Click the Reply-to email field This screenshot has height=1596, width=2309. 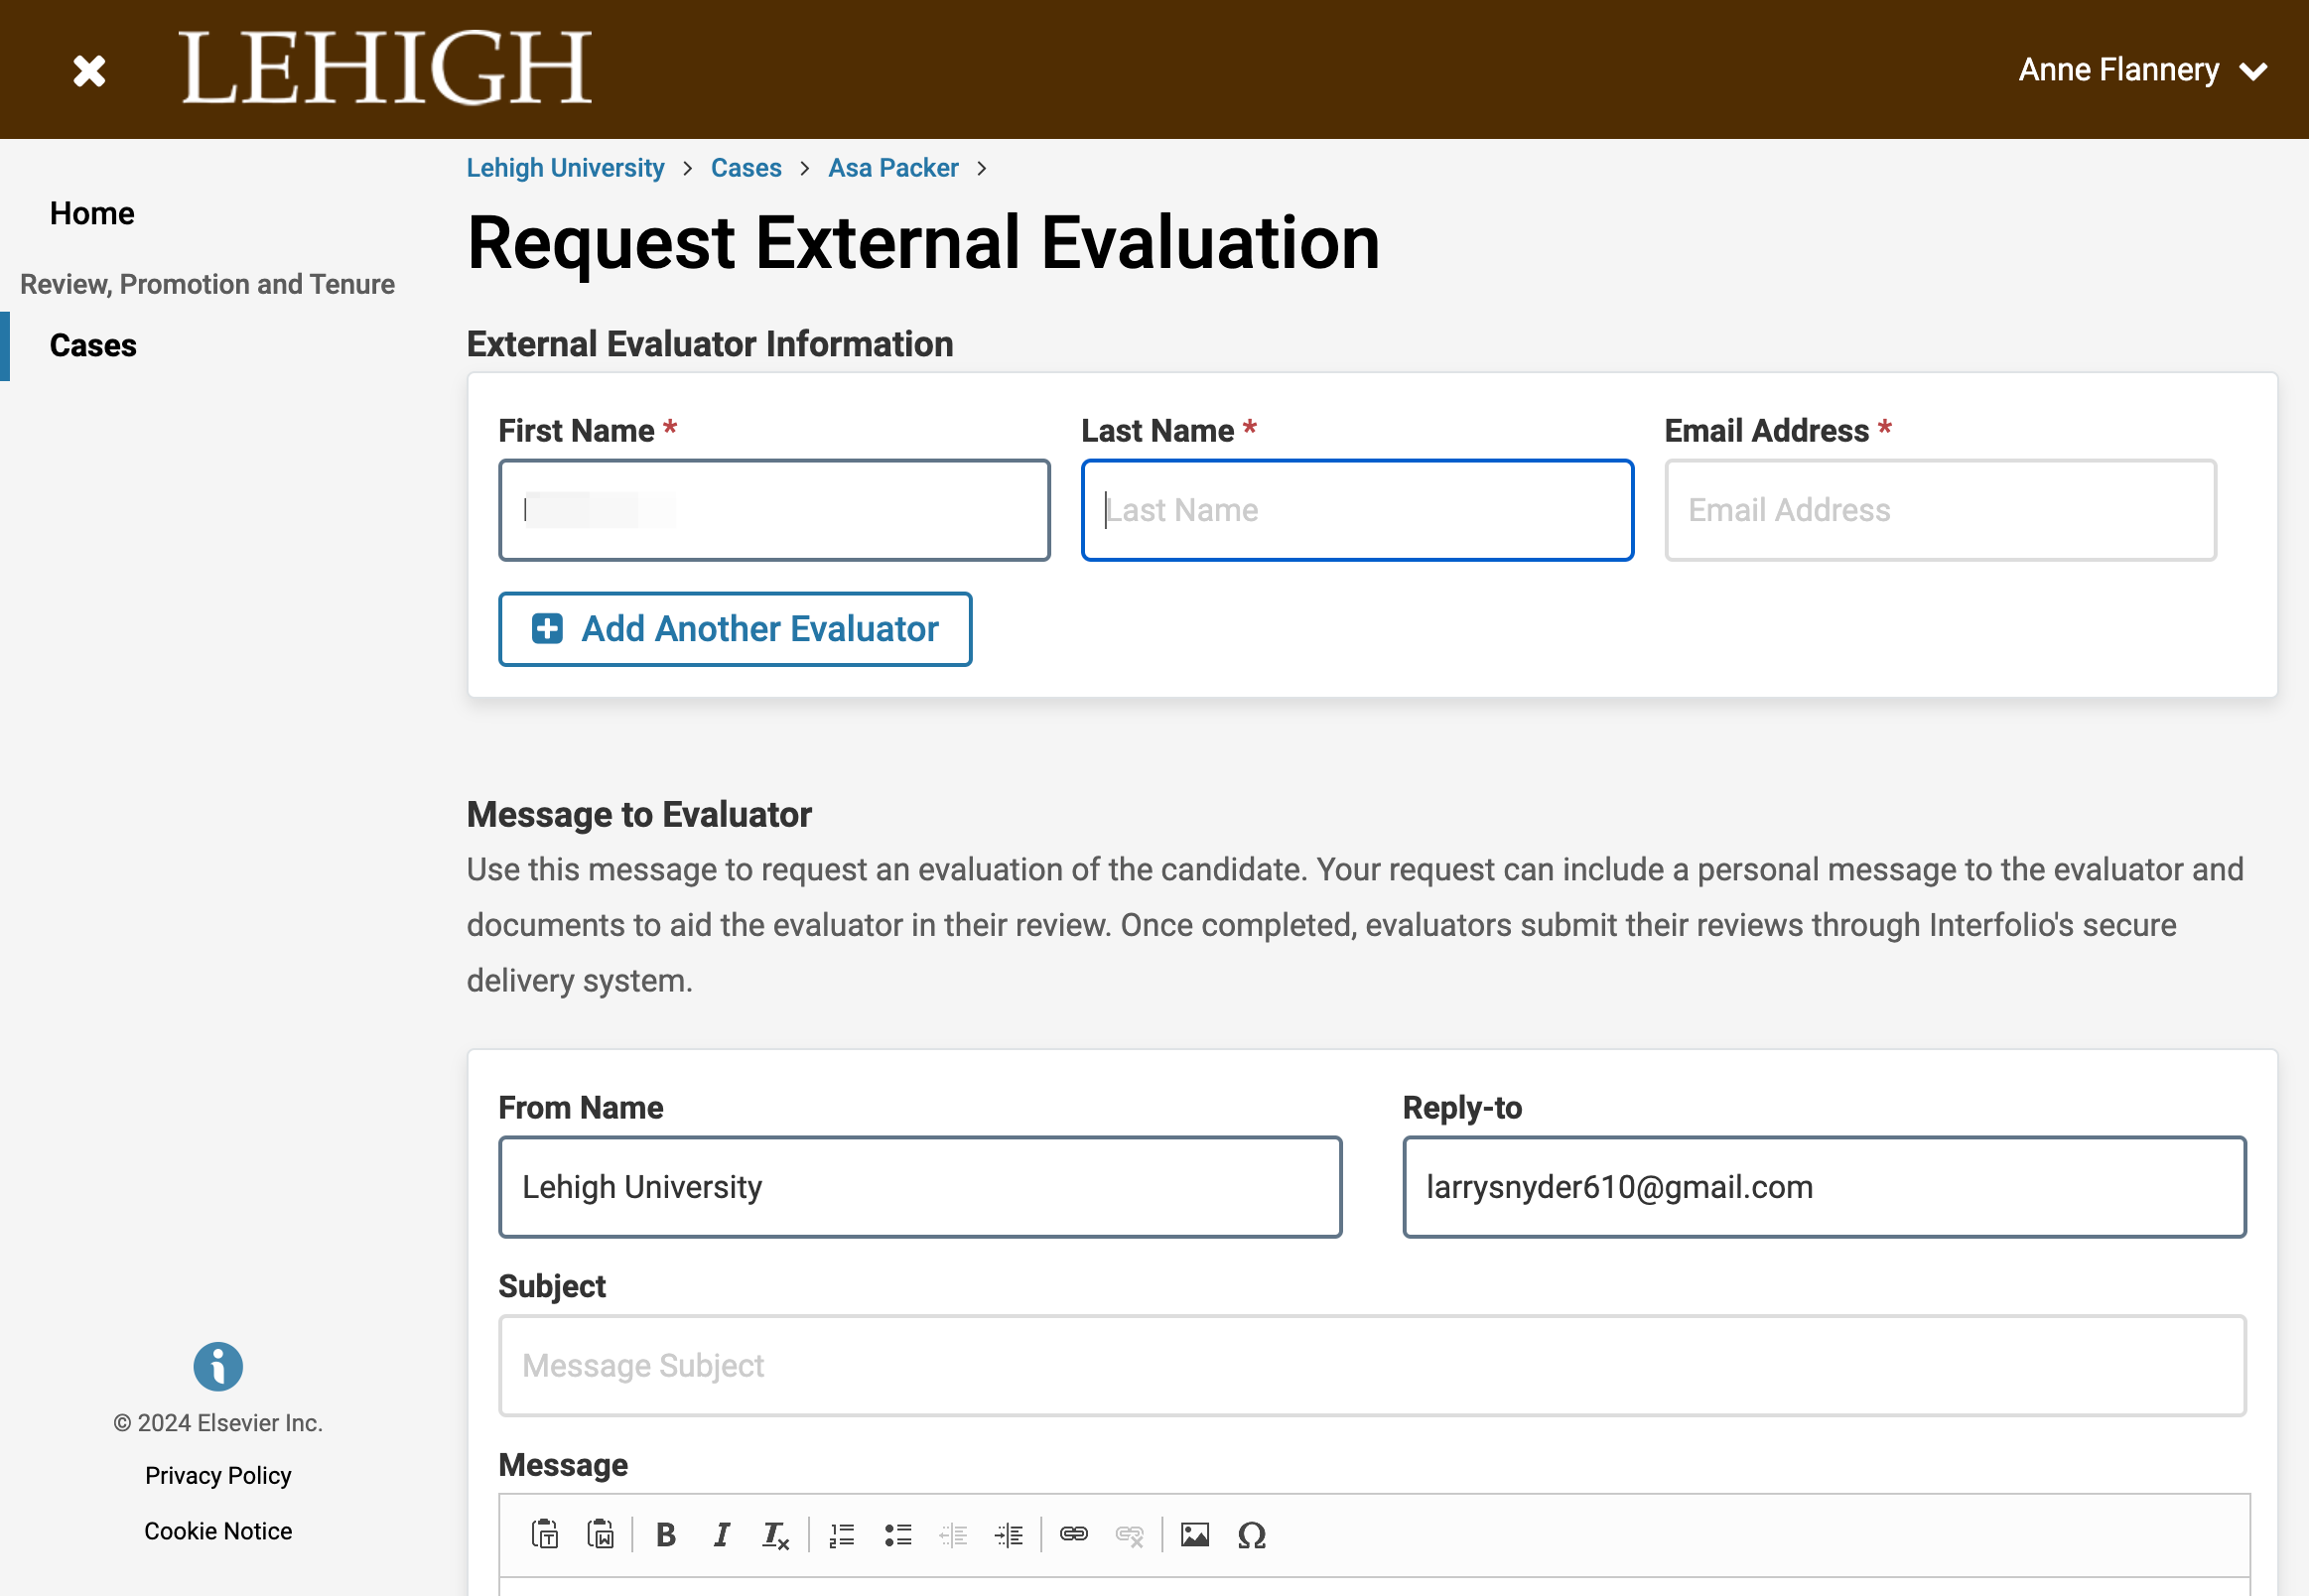coord(1824,1187)
